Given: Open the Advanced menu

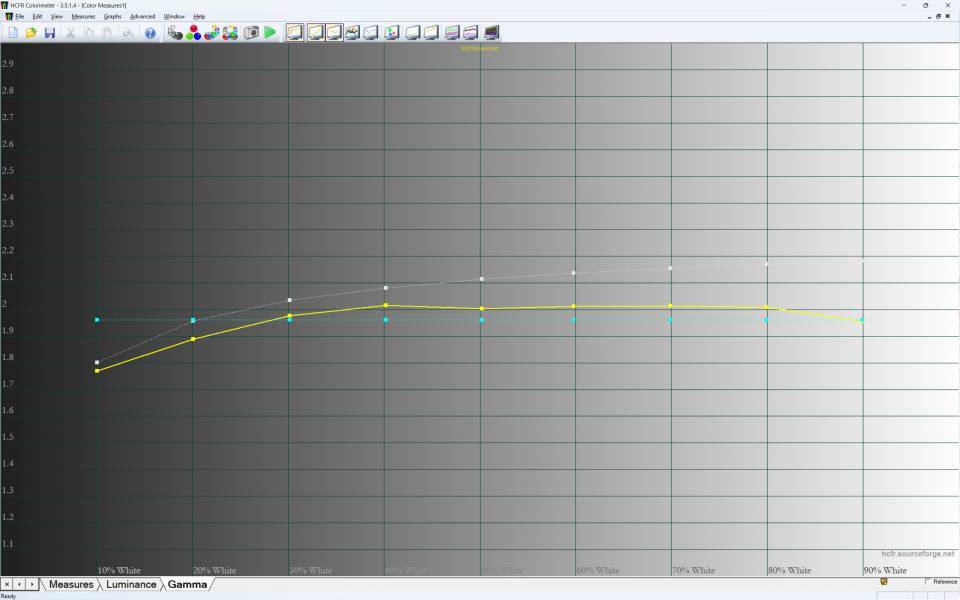Looking at the screenshot, I should point(143,17).
